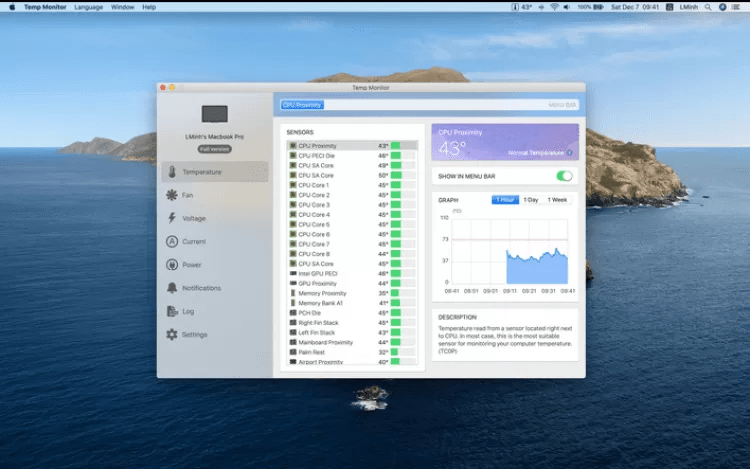The width and height of the screenshot is (750, 469).
Task: Click the temperature status in menu bar
Action: tap(523, 7)
